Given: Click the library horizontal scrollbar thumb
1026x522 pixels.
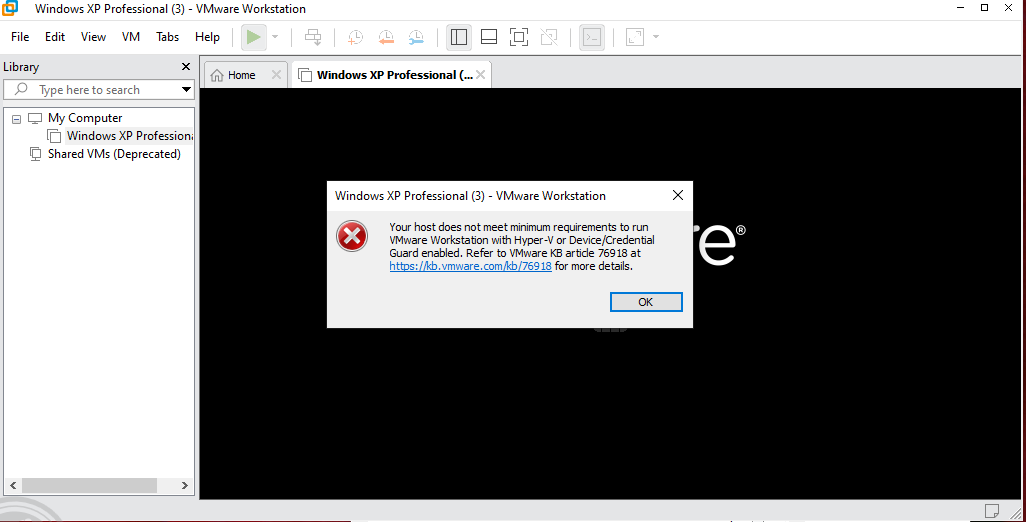Looking at the screenshot, I should [x=89, y=485].
